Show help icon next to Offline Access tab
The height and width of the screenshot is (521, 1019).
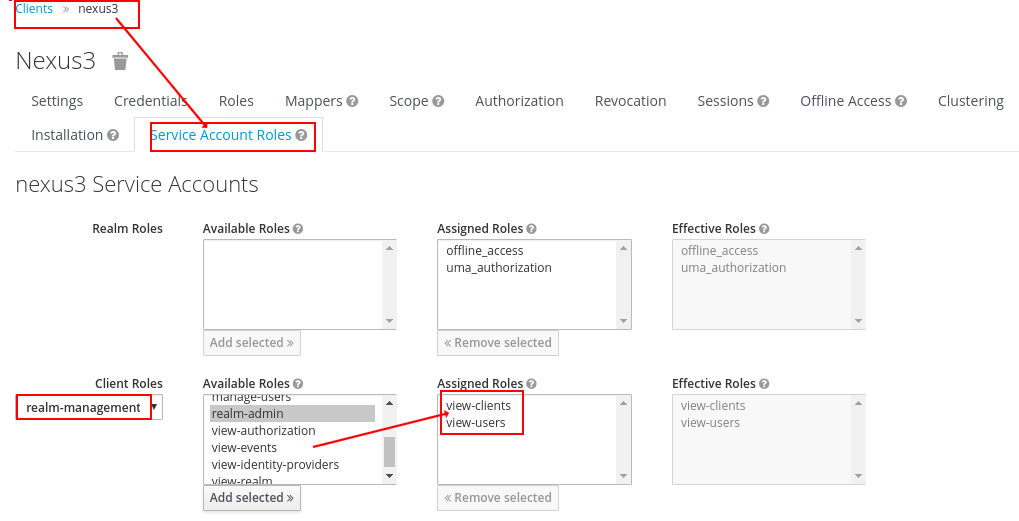click(901, 101)
